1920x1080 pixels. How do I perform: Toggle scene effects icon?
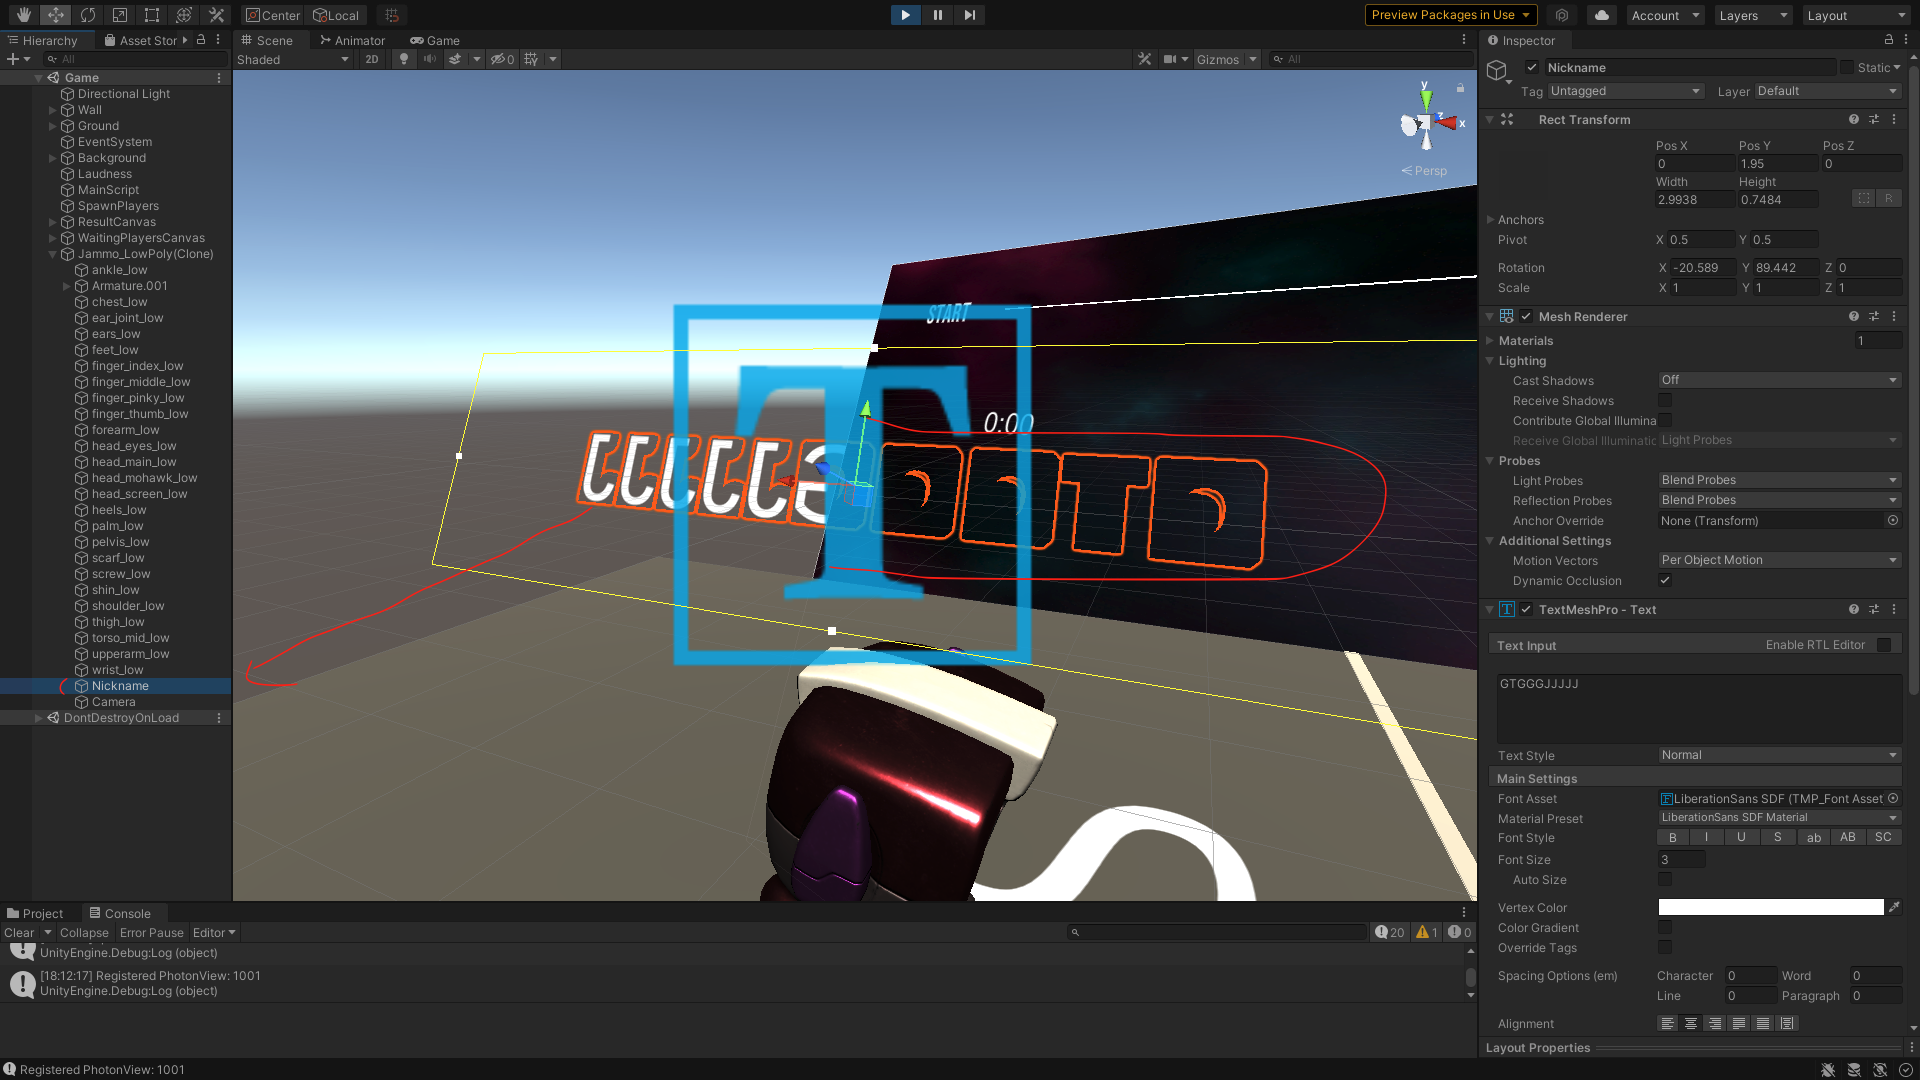(x=455, y=59)
